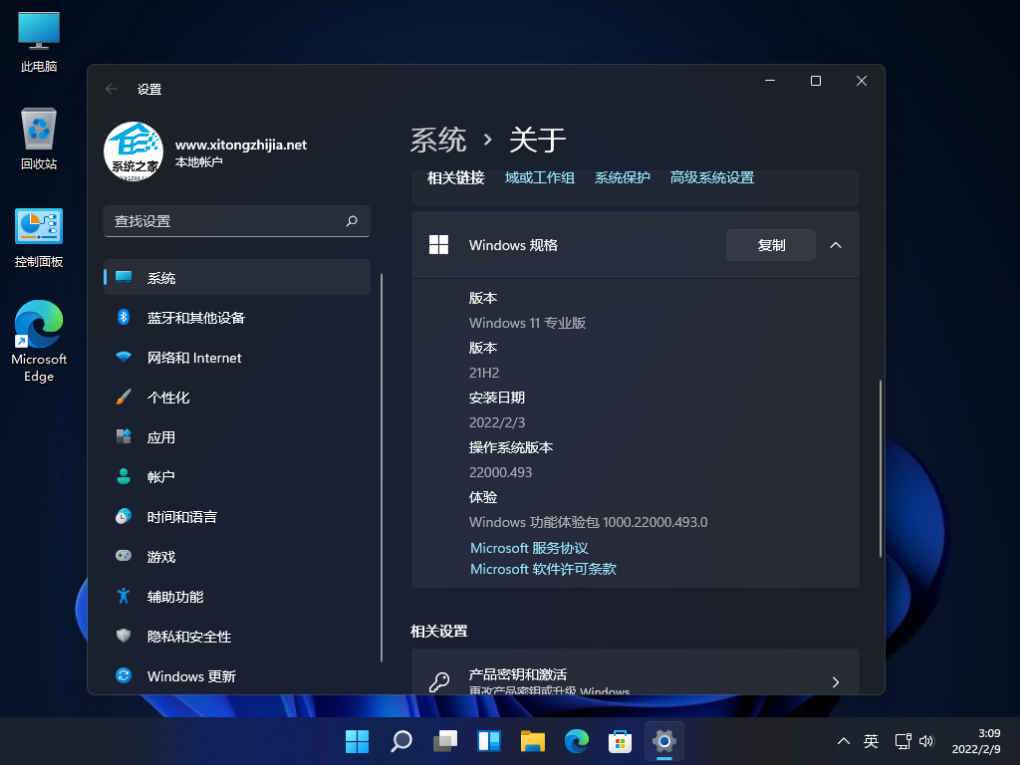Open 控制面板 from desktop
Image resolution: width=1020 pixels, height=765 pixels.
pyautogui.click(x=37, y=235)
